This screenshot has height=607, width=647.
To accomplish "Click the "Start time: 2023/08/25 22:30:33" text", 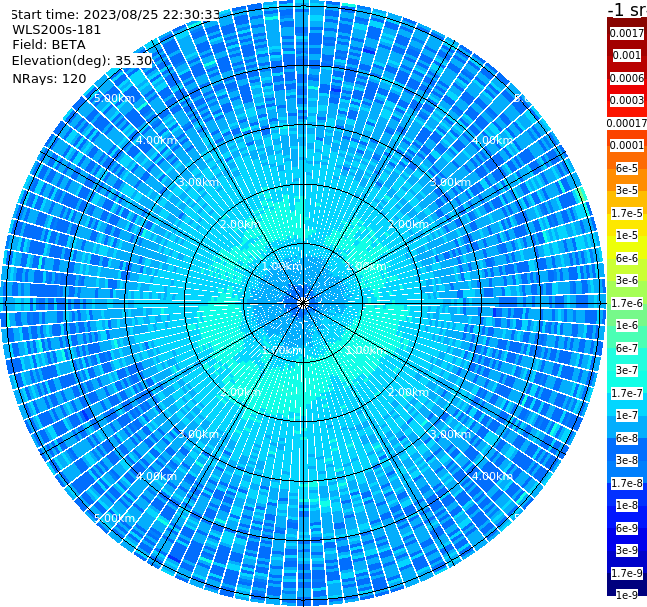I will click(116, 14).
